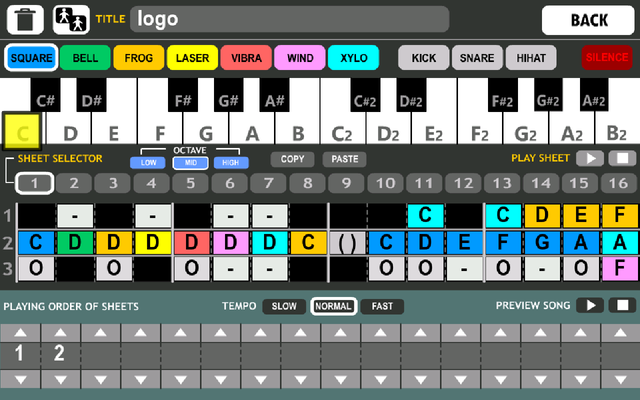Image resolution: width=640 pixels, height=400 pixels.
Task: Stop Play Sheet playback
Action: point(622,158)
